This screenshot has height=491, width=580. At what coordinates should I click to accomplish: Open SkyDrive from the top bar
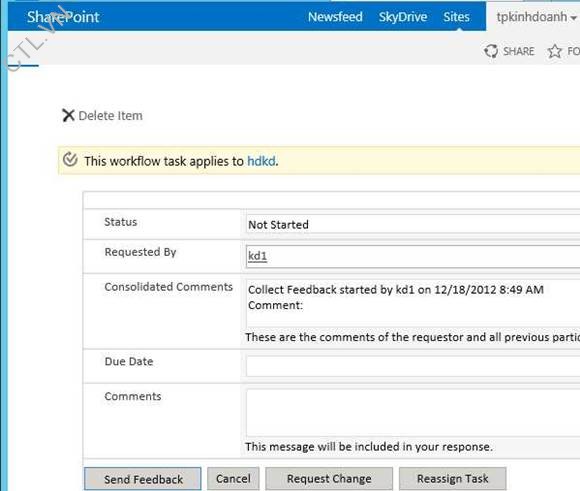tap(403, 17)
